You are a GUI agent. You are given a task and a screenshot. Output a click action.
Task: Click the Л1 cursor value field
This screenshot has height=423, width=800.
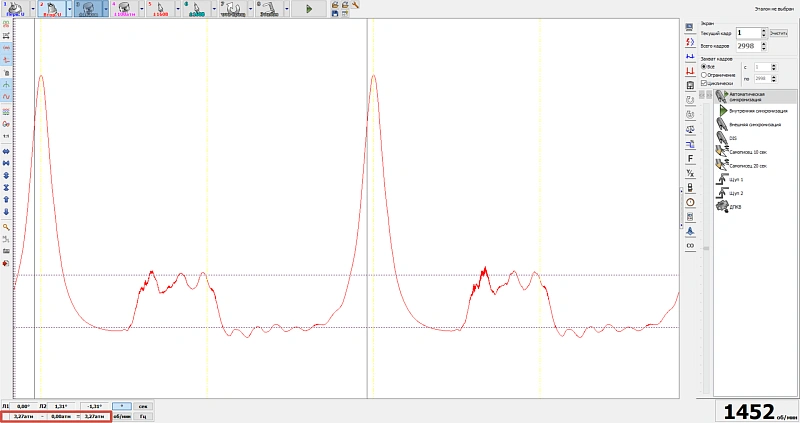coord(23,406)
